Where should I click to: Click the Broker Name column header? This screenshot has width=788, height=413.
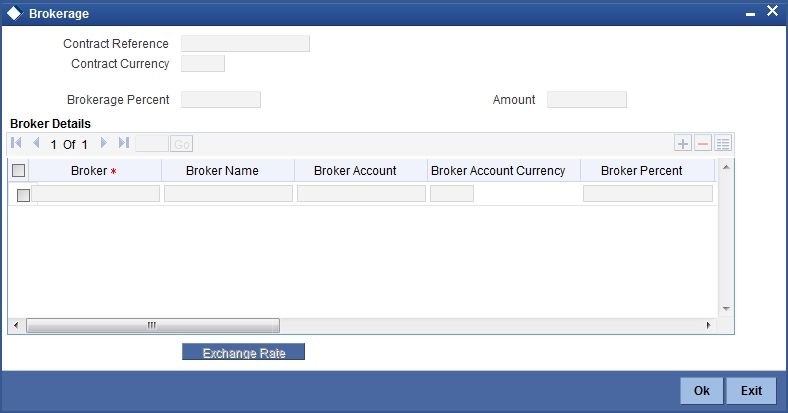[228, 171]
